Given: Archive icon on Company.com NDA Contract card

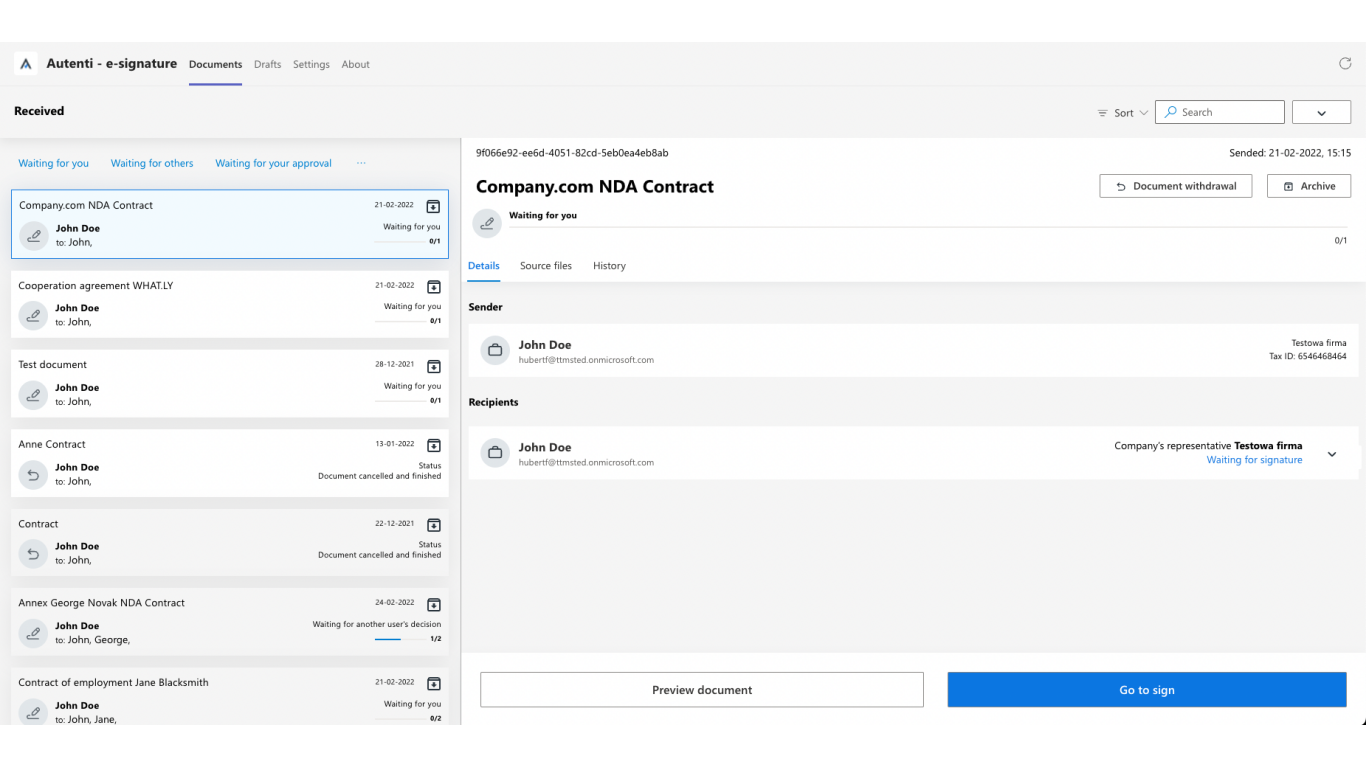Looking at the screenshot, I should coord(433,206).
